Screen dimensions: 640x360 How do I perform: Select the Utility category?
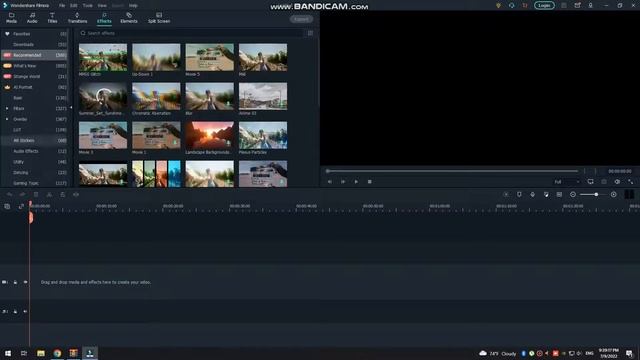click(x=34, y=162)
